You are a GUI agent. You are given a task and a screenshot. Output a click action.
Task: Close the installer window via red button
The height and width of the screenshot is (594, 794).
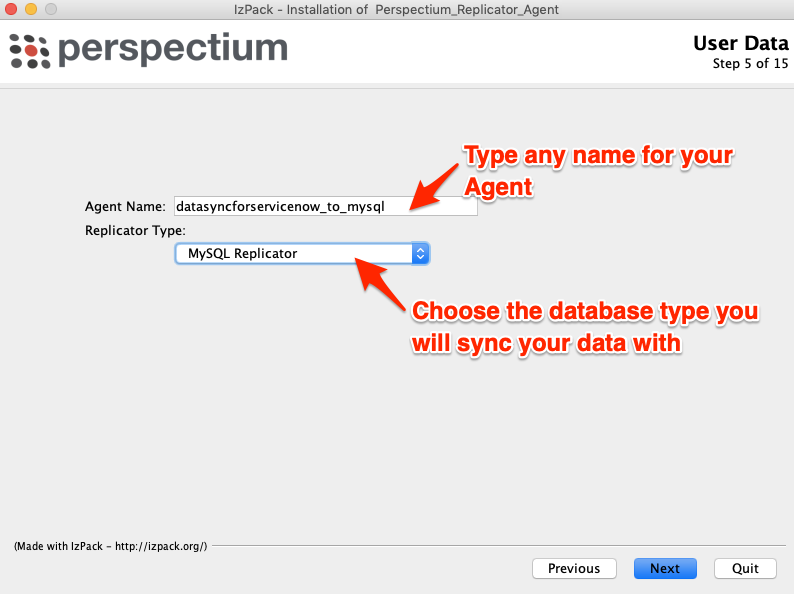click(11, 9)
